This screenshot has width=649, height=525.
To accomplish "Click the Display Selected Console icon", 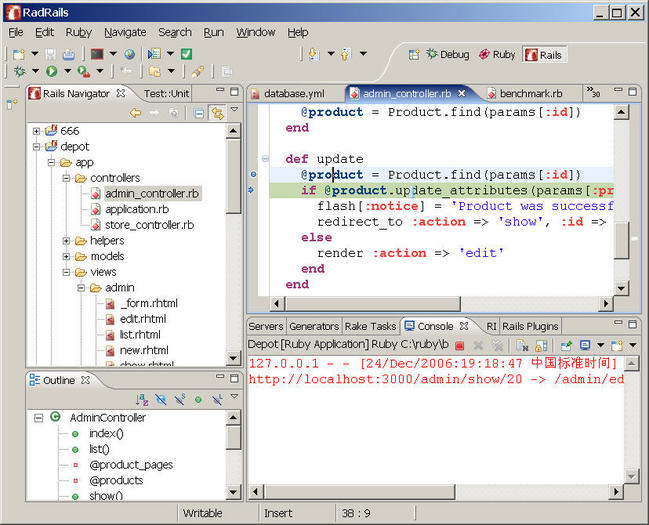I will (585, 345).
